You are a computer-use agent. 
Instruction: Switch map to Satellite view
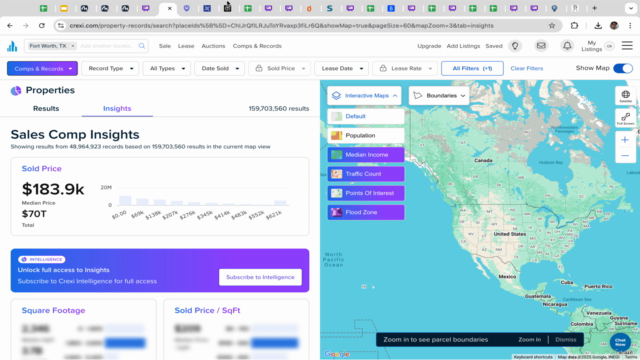(625, 96)
